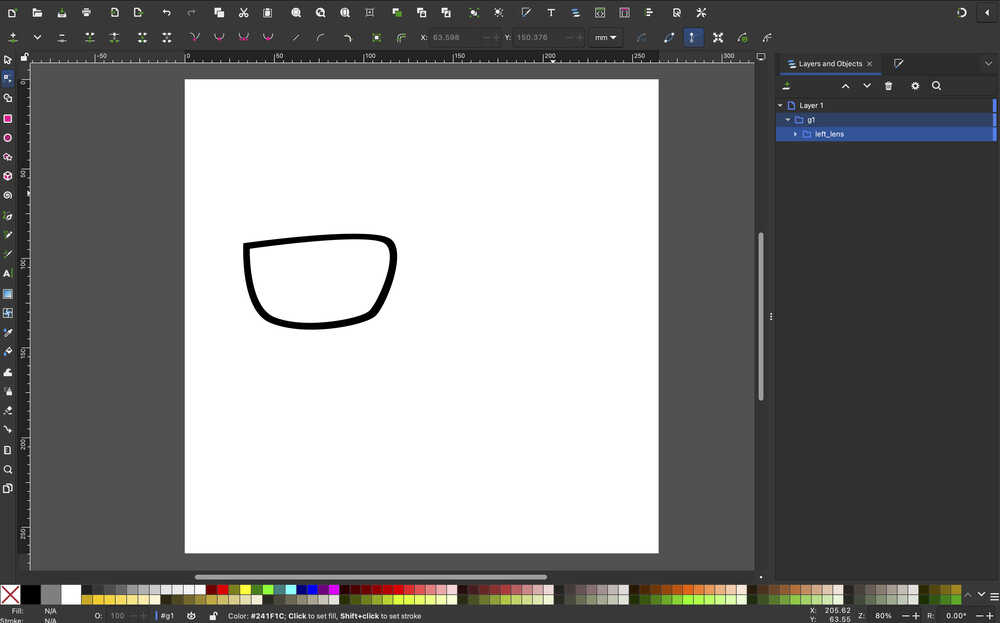1000x623 pixels.
Task: Open the XML editor from the toolbar
Action: (x=600, y=13)
